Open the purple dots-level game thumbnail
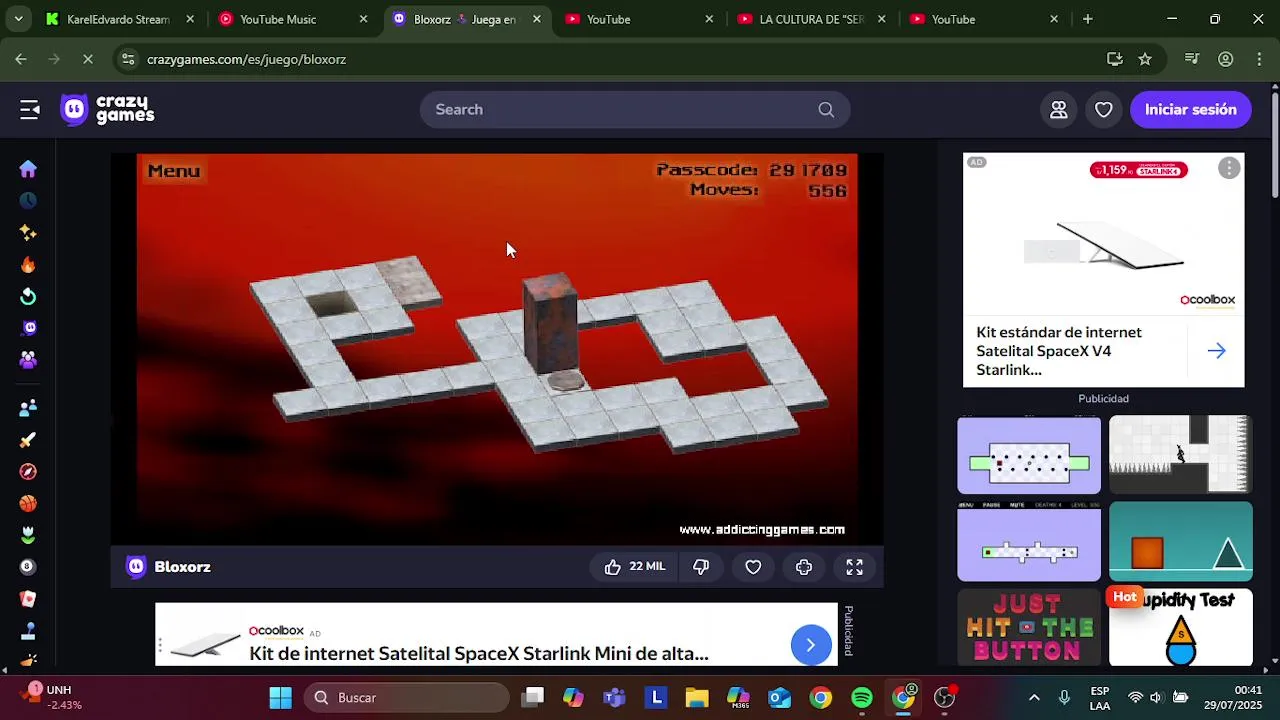Screen dimensions: 1280x720 (x=1029, y=455)
